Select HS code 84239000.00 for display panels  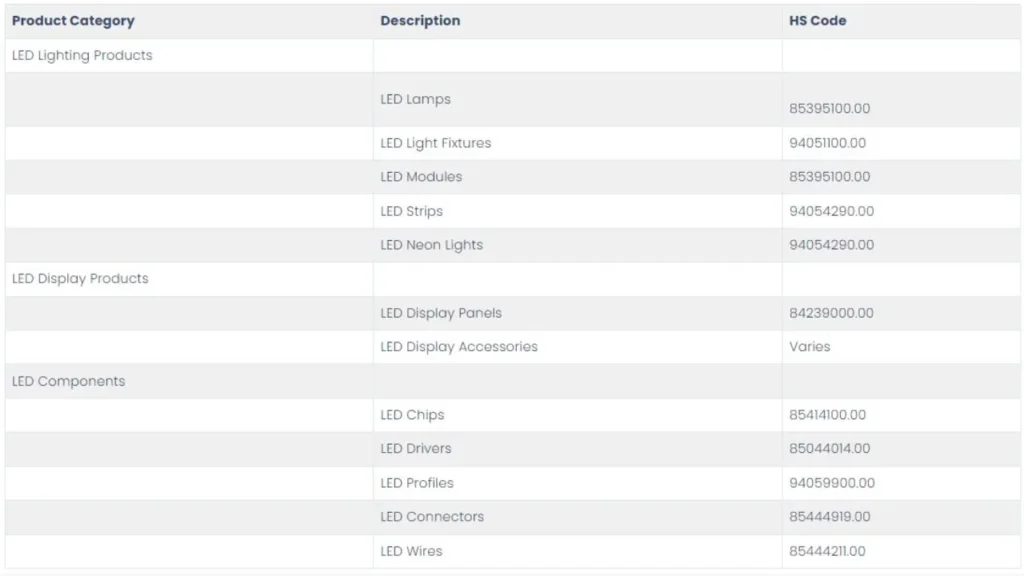point(831,313)
